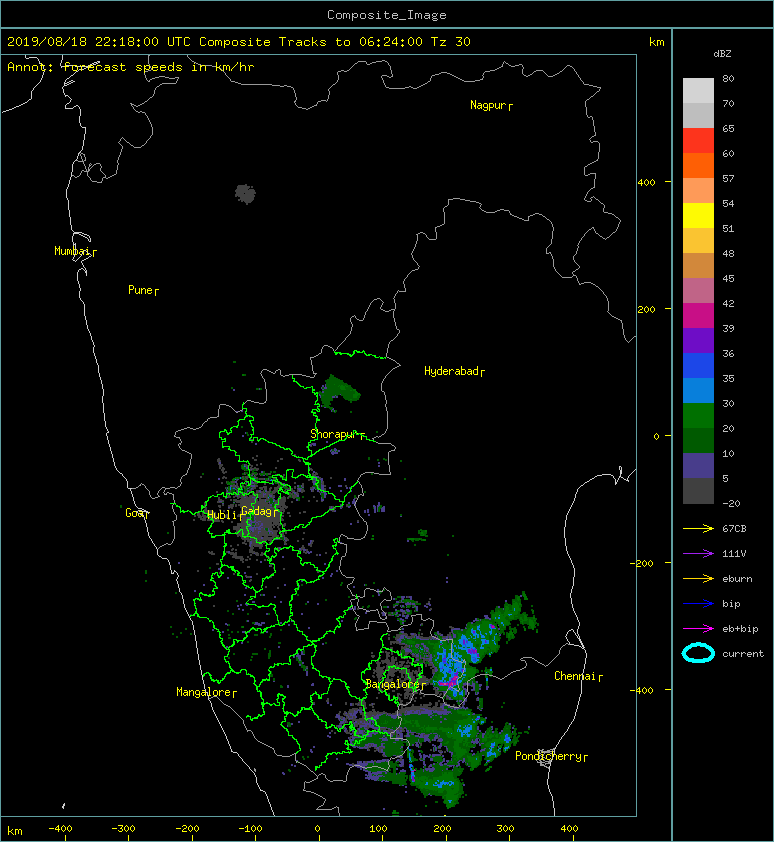
Task: Click the eburn arrow legend icon
Action: [698, 579]
